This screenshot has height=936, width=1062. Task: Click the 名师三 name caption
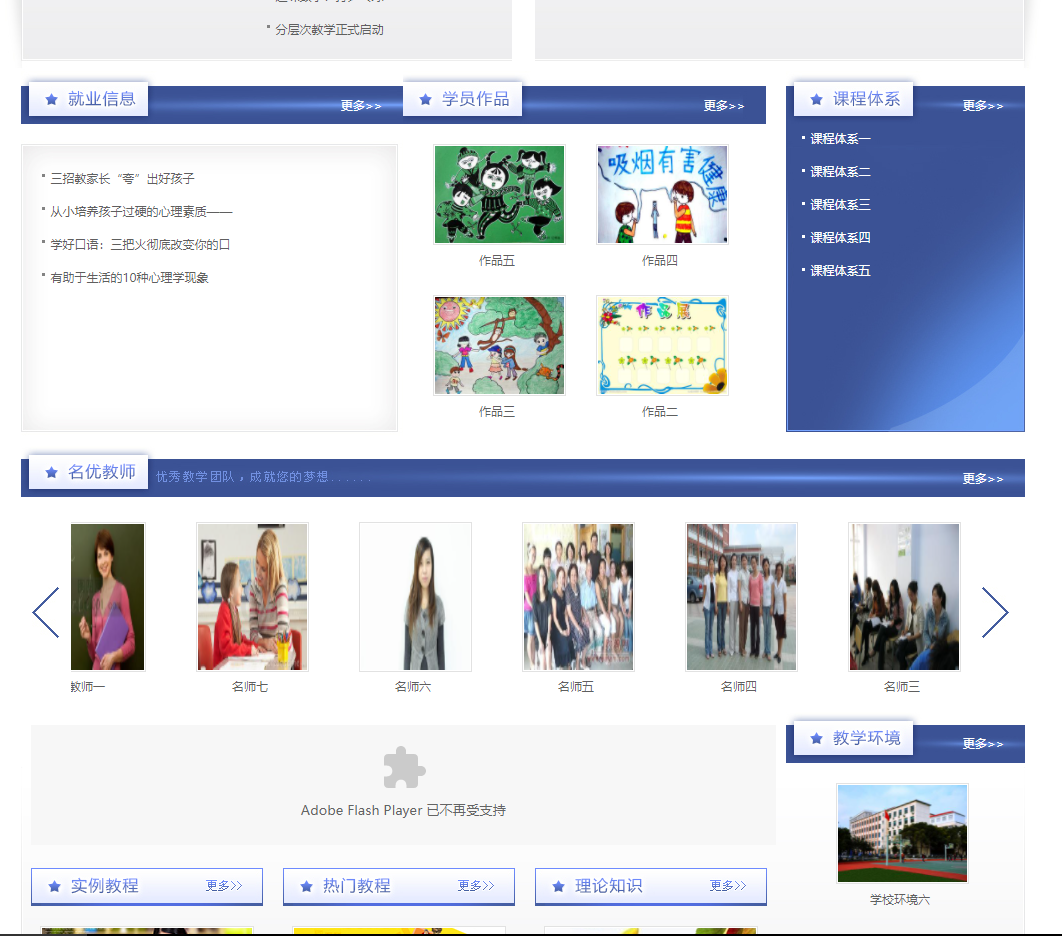coord(902,687)
